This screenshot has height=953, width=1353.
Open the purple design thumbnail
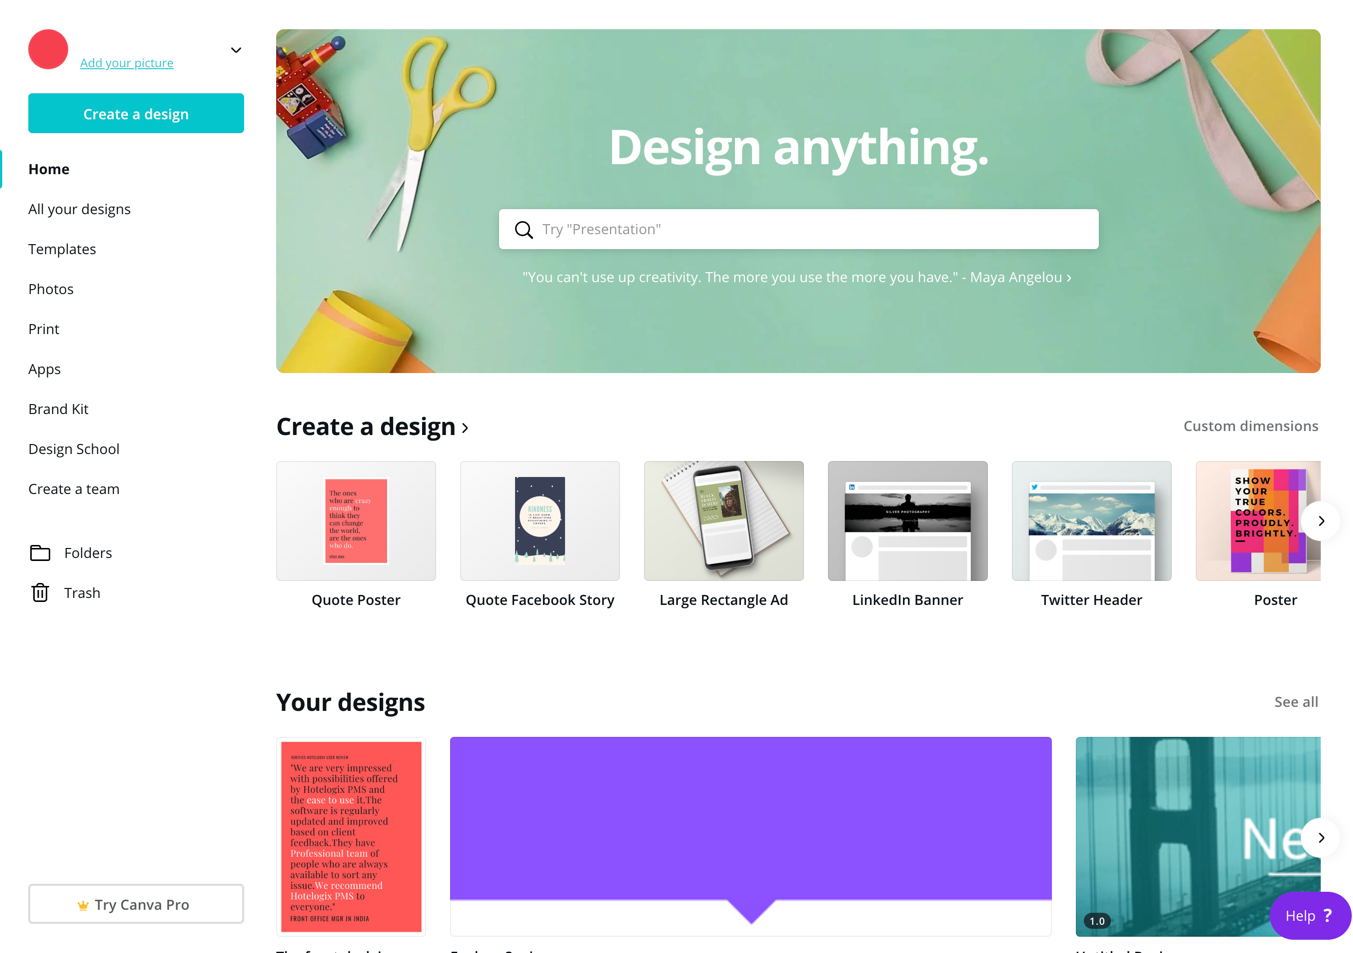pyautogui.click(x=751, y=837)
